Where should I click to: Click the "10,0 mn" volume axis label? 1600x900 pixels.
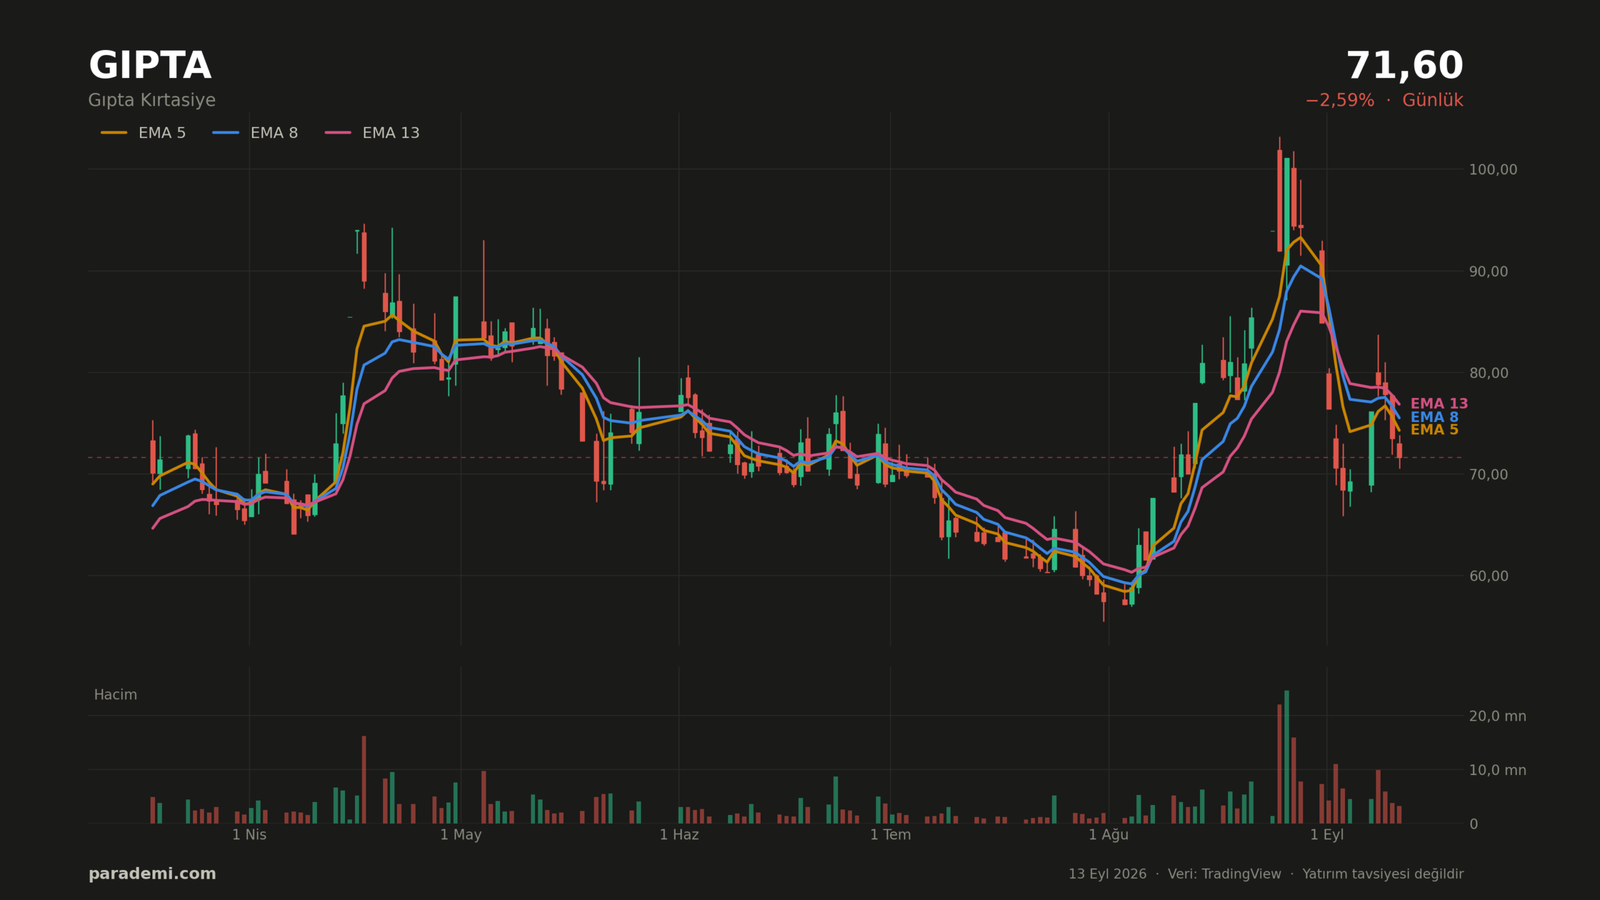[x=1497, y=770]
